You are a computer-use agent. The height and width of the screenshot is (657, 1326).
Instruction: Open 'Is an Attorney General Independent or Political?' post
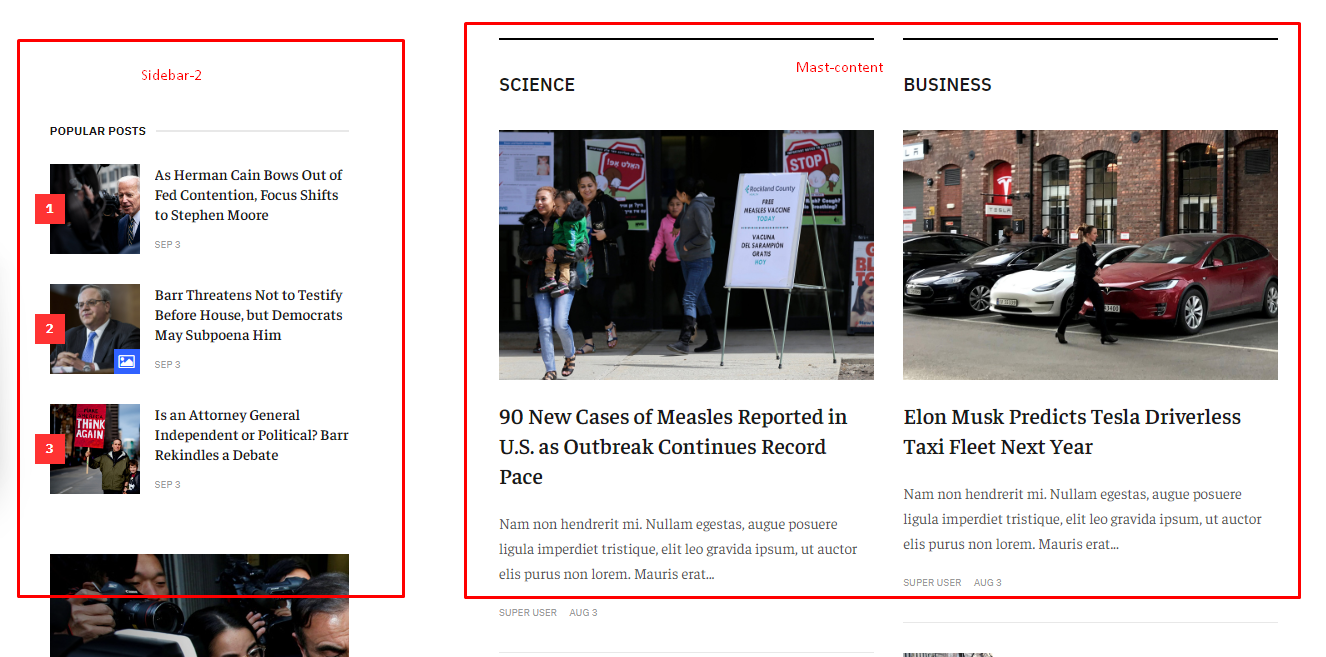[x=251, y=435]
